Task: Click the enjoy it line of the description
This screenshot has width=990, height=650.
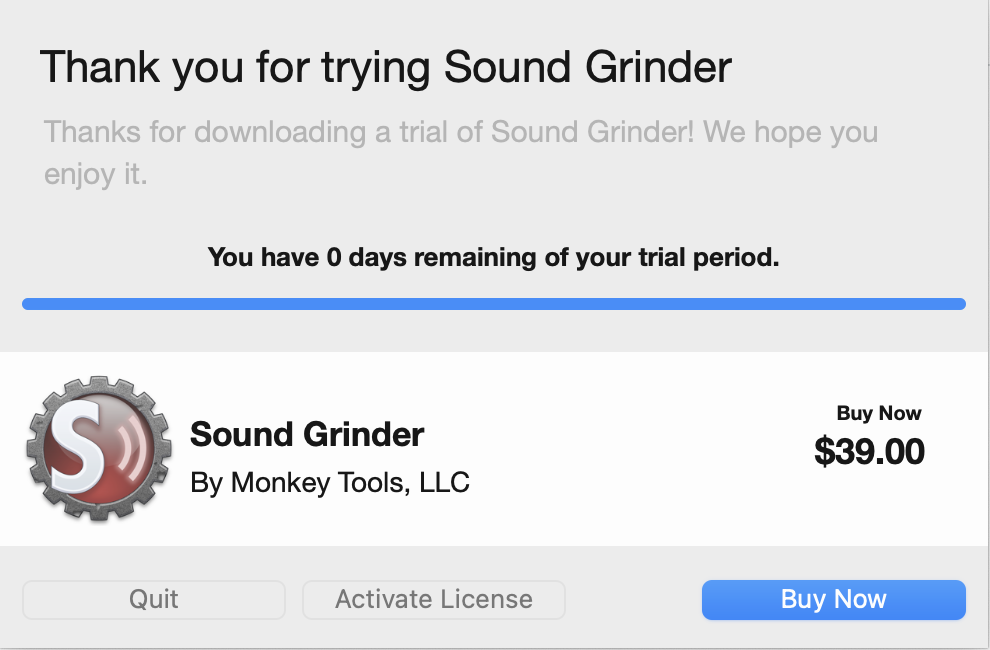Action: 95,174
